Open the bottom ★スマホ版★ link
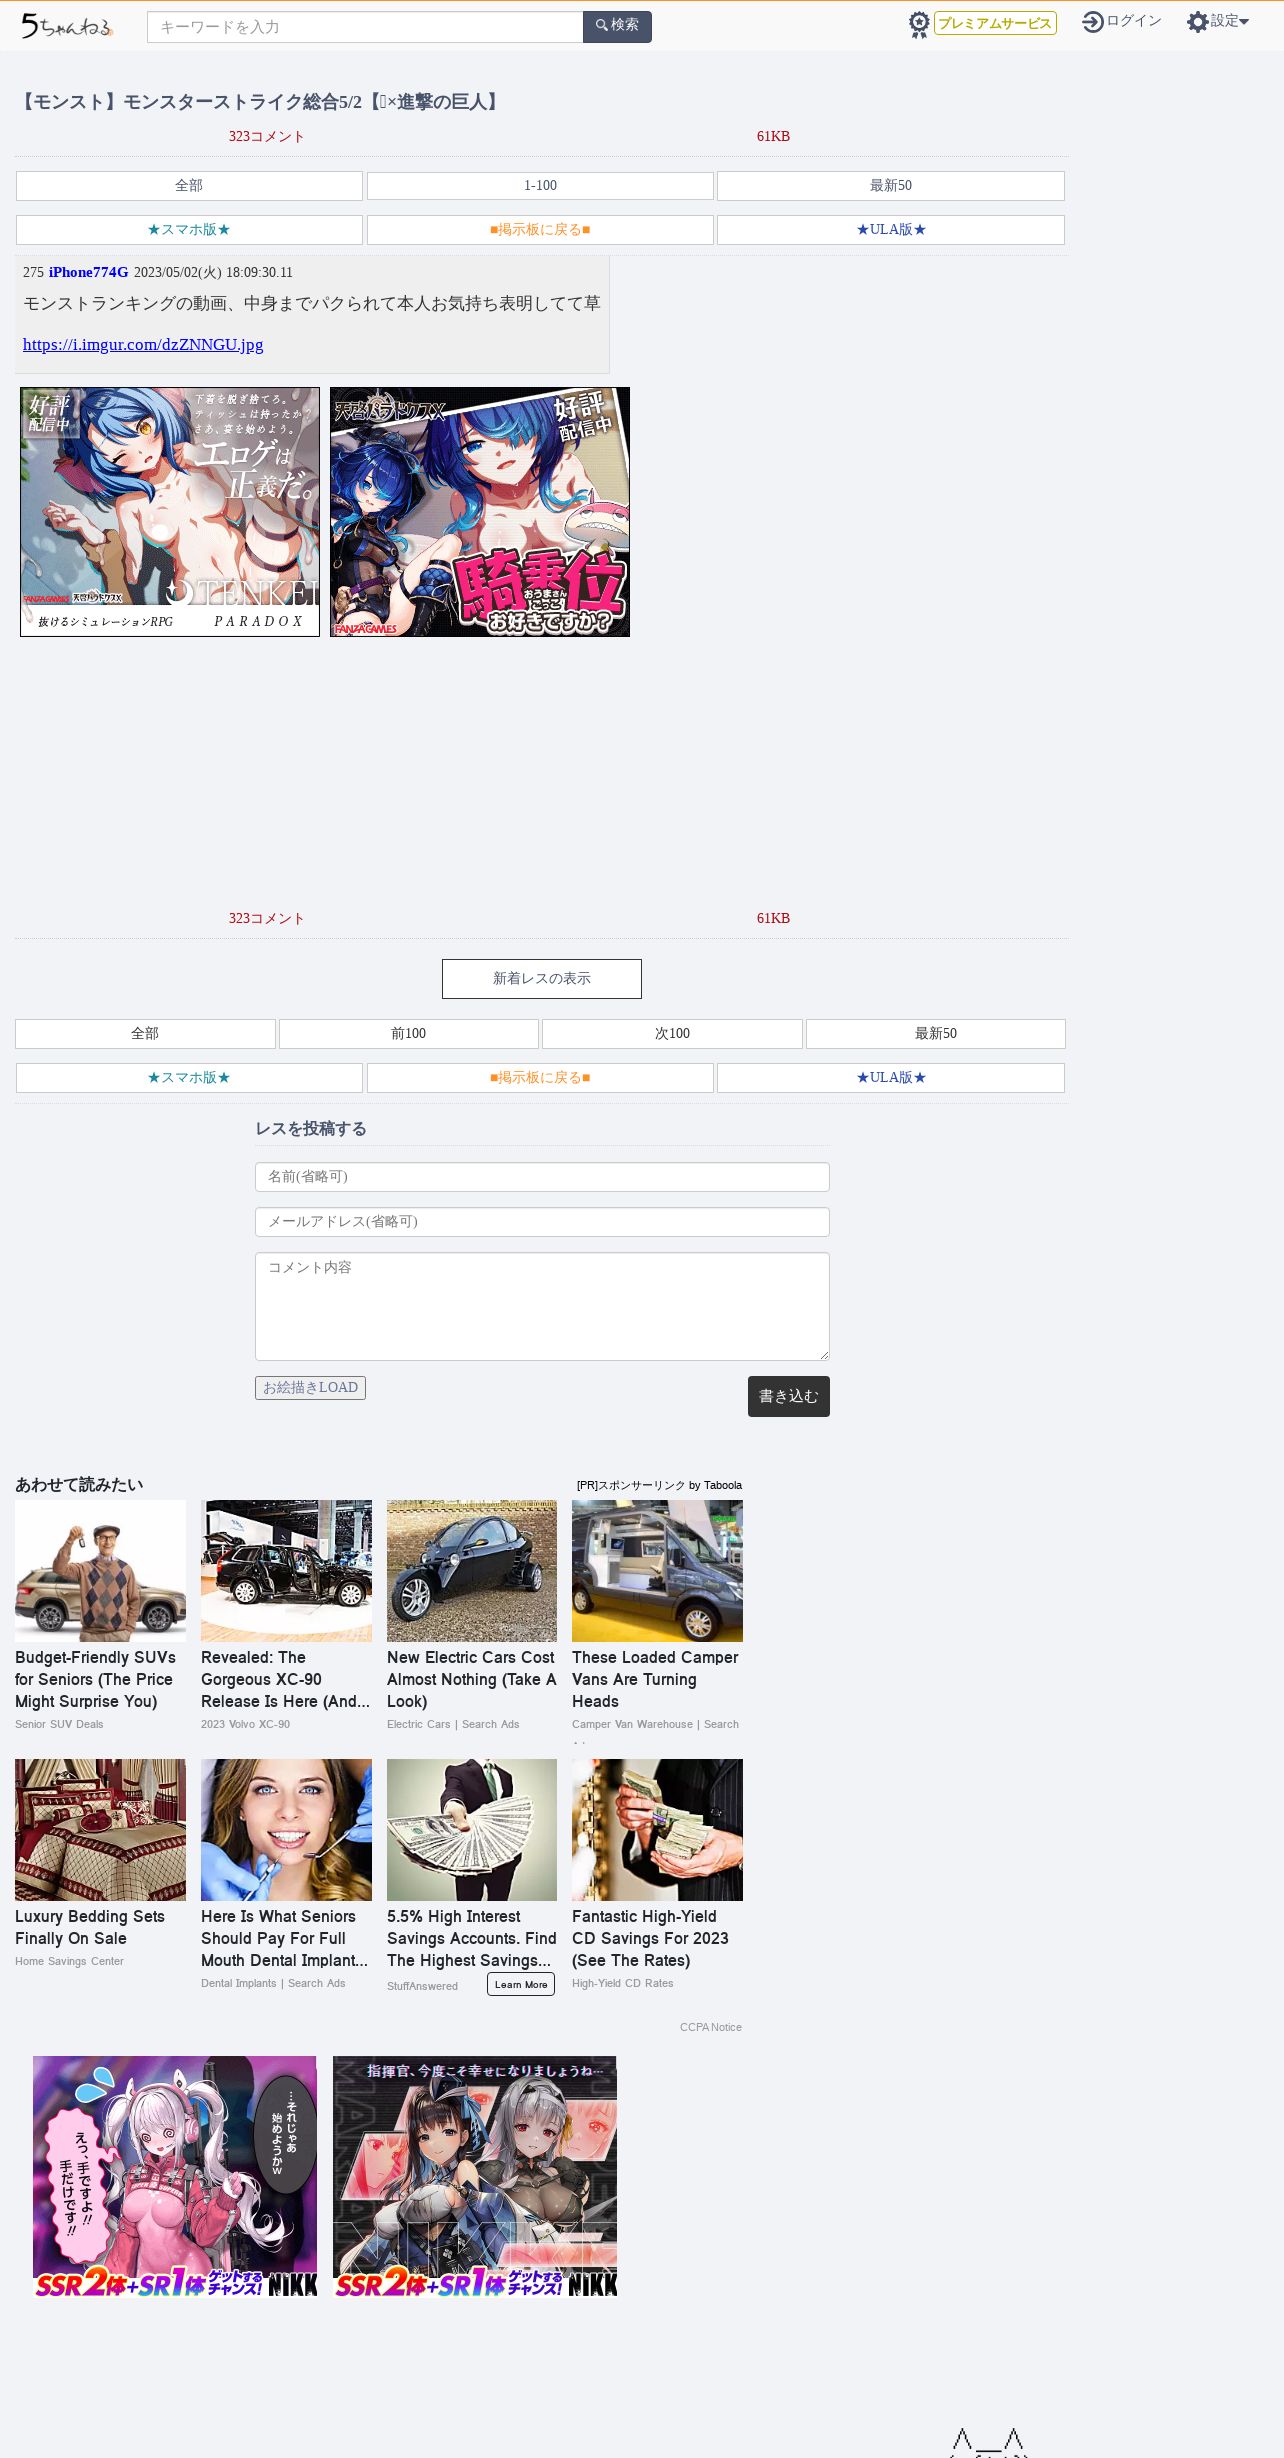Viewport: 1284px width, 2458px height. coord(189,1078)
